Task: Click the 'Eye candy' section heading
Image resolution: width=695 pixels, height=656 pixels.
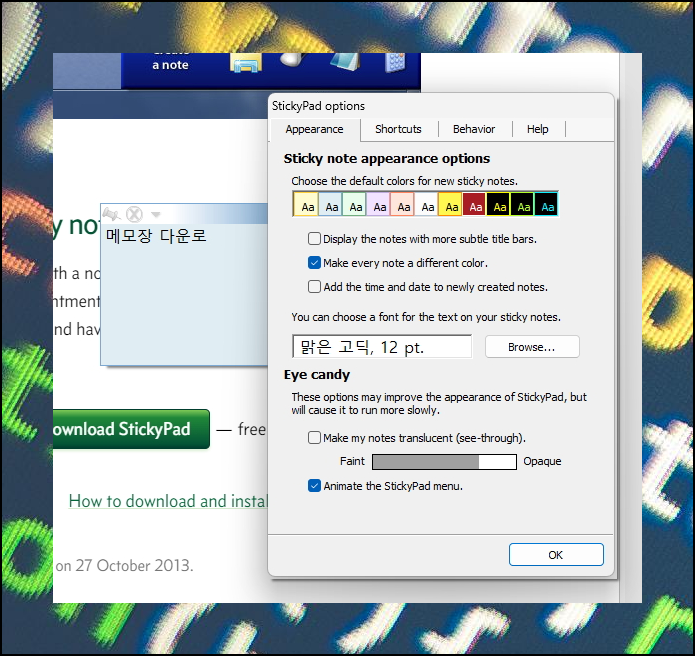Action: [317, 375]
